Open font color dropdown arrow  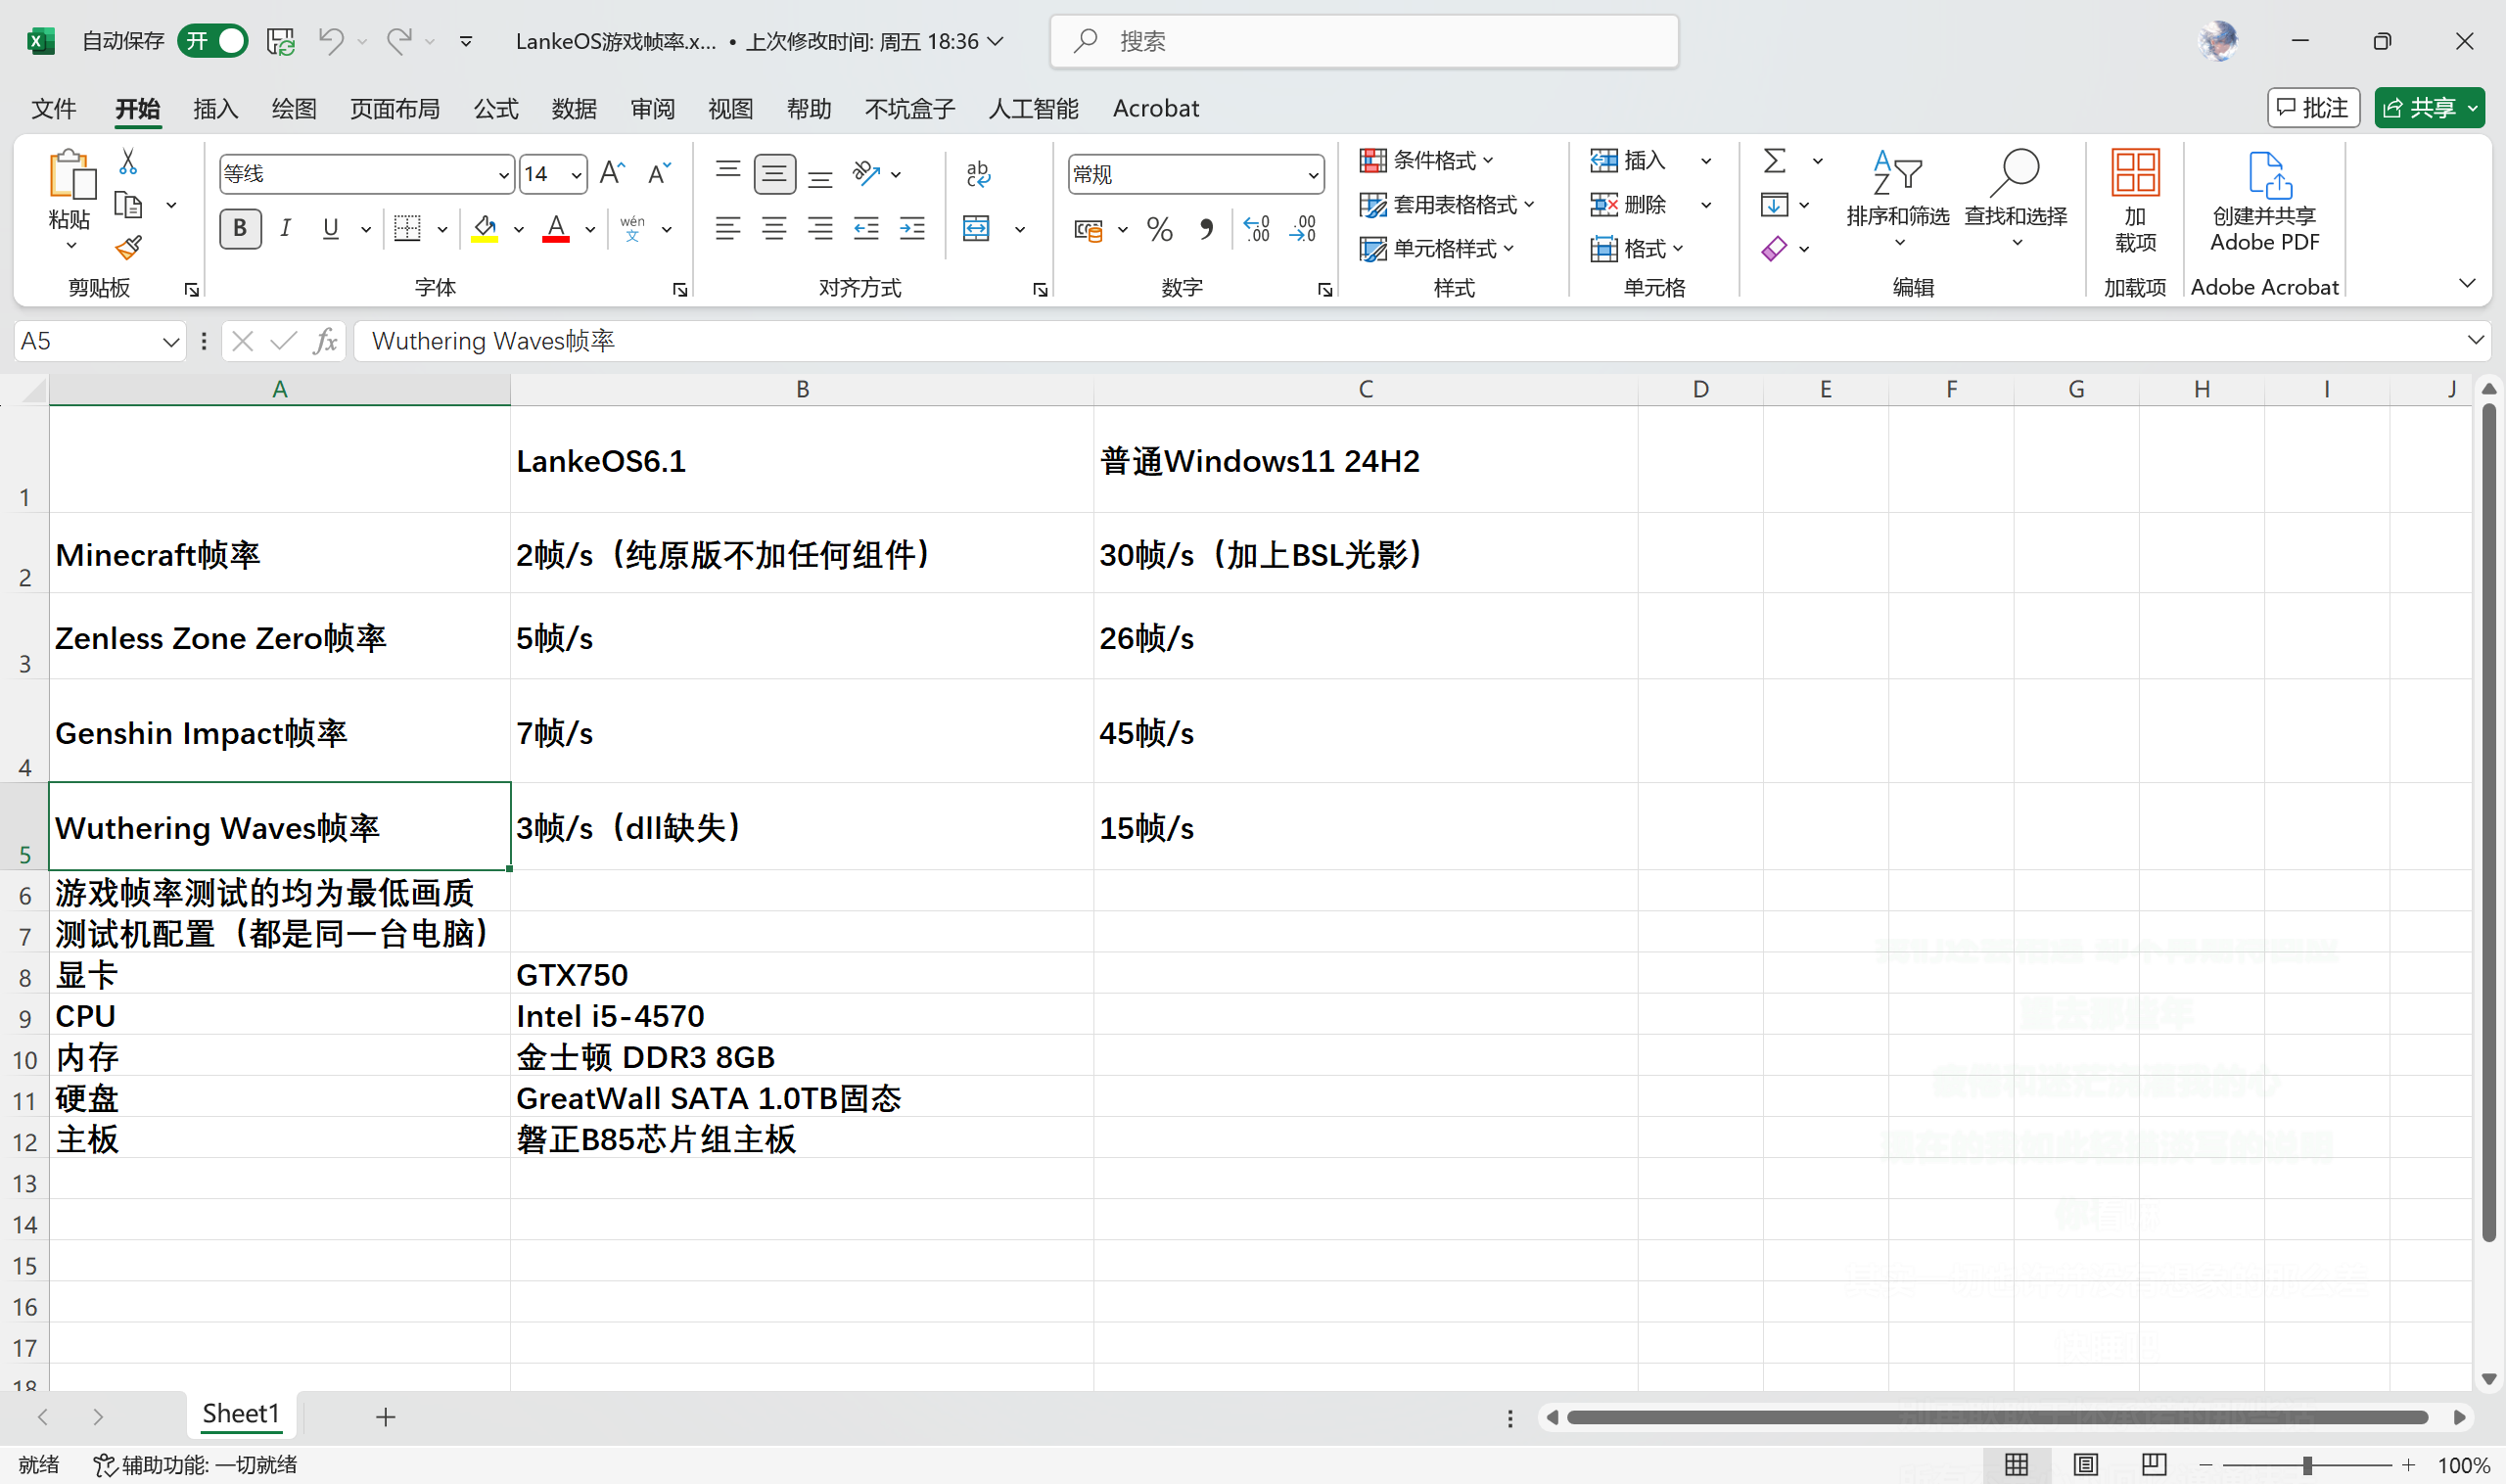pos(590,230)
